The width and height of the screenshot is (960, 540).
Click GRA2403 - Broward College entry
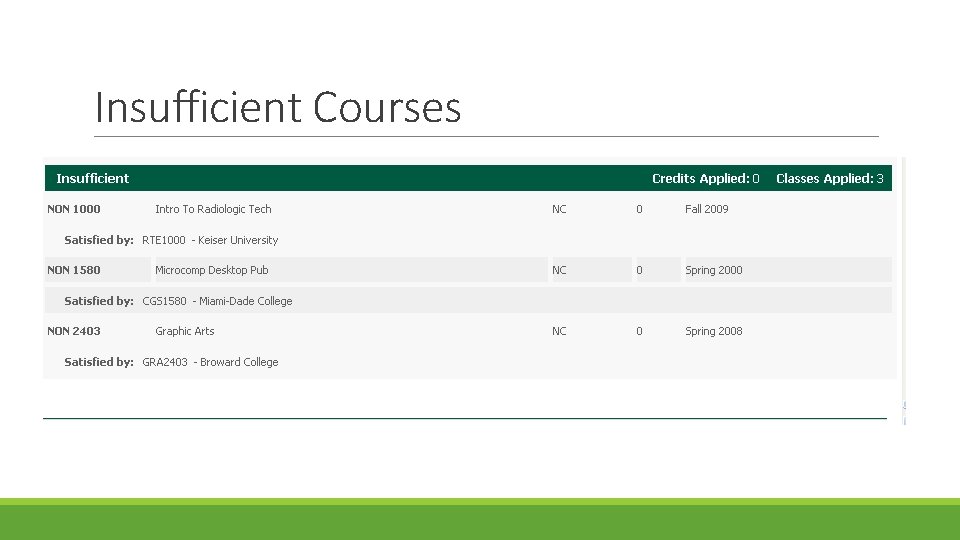pyautogui.click(x=210, y=362)
